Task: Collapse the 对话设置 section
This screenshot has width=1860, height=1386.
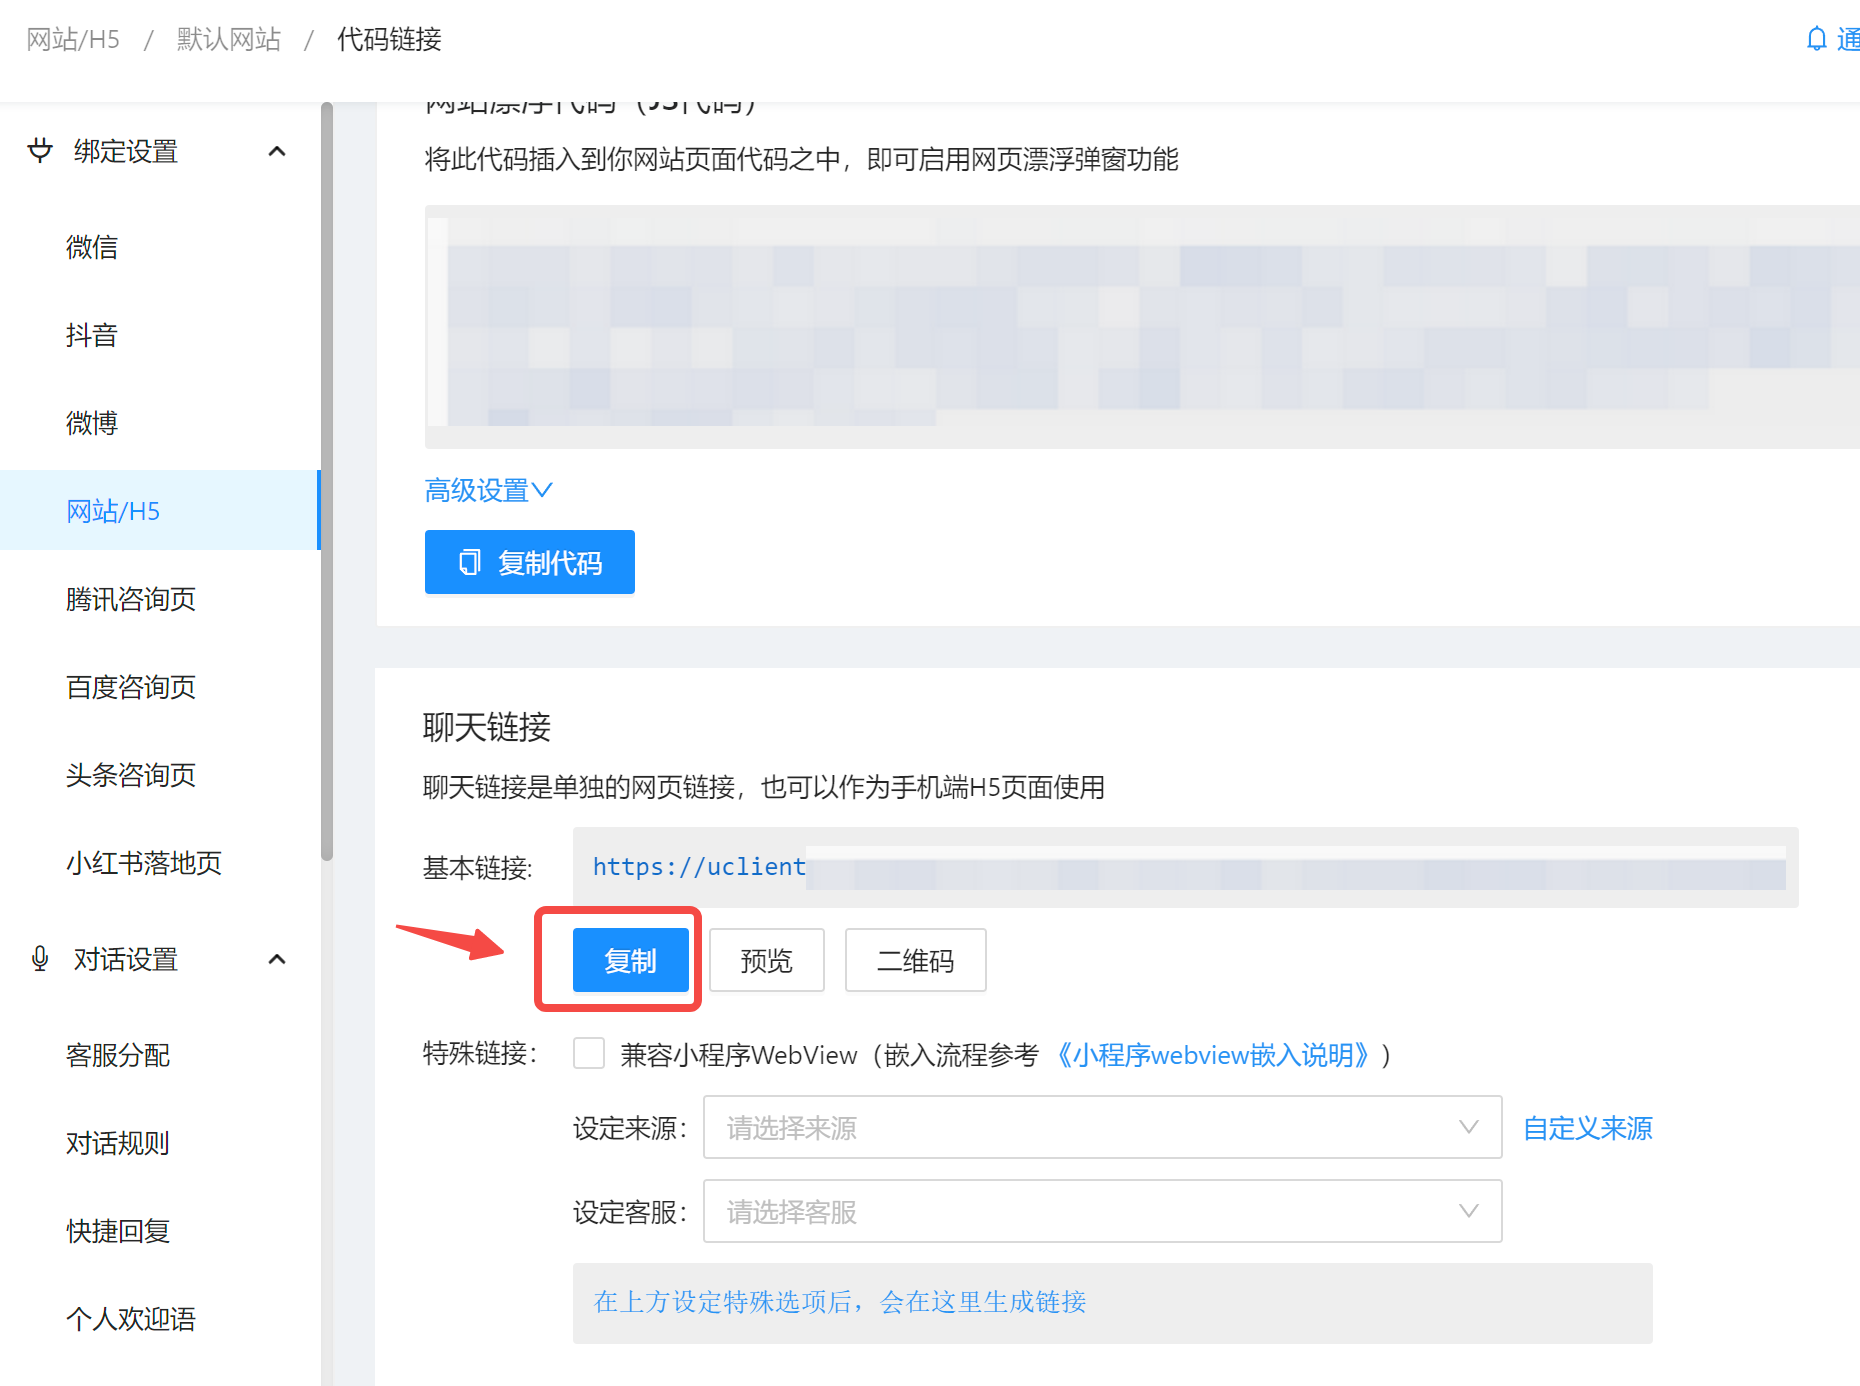Action: 277,958
